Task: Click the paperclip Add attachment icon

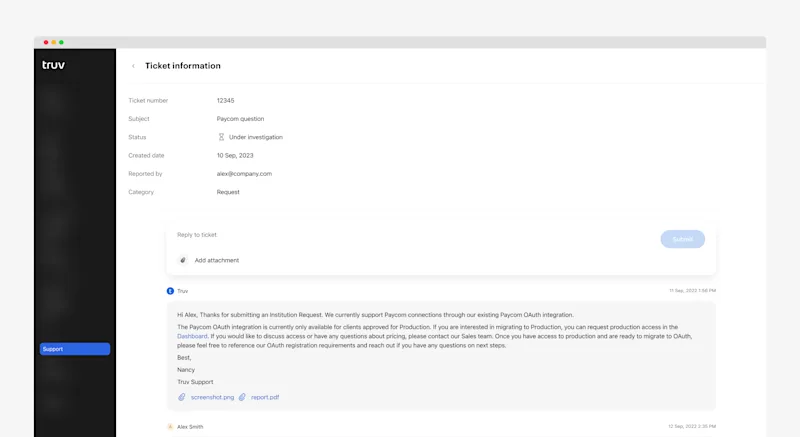Action: [182, 260]
